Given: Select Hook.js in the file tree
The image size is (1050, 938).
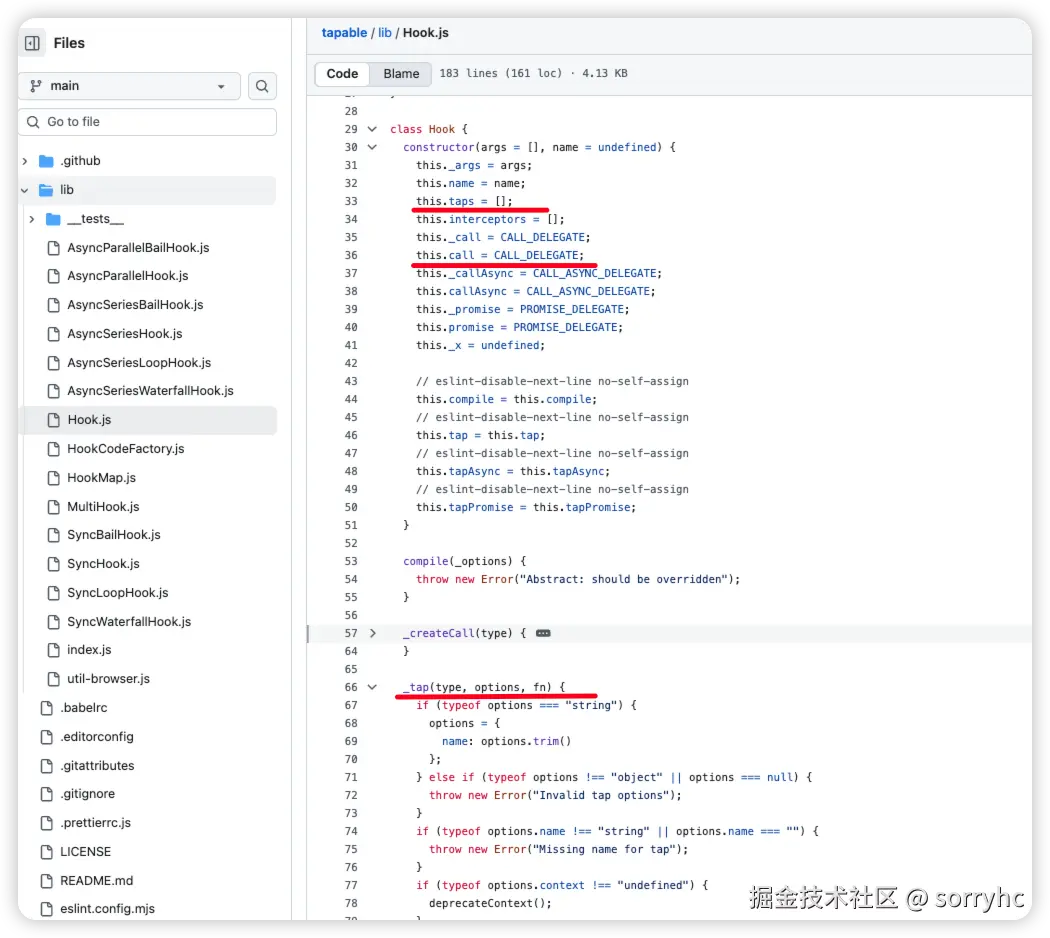Looking at the screenshot, I should pos(148,420).
